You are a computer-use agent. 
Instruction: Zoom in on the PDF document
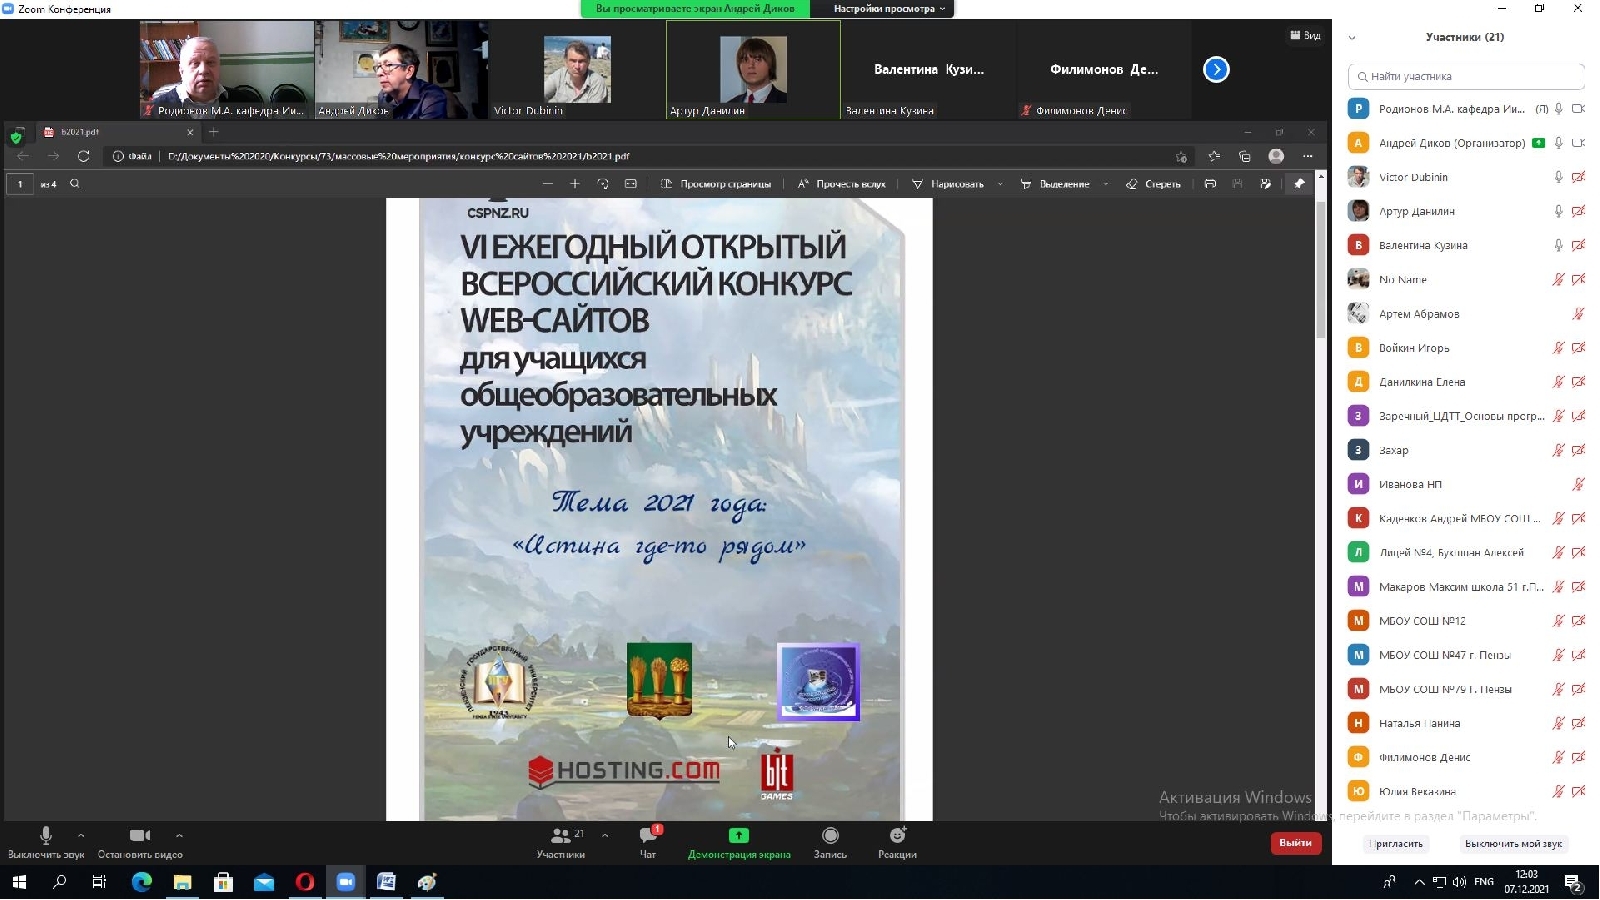click(575, 184)
